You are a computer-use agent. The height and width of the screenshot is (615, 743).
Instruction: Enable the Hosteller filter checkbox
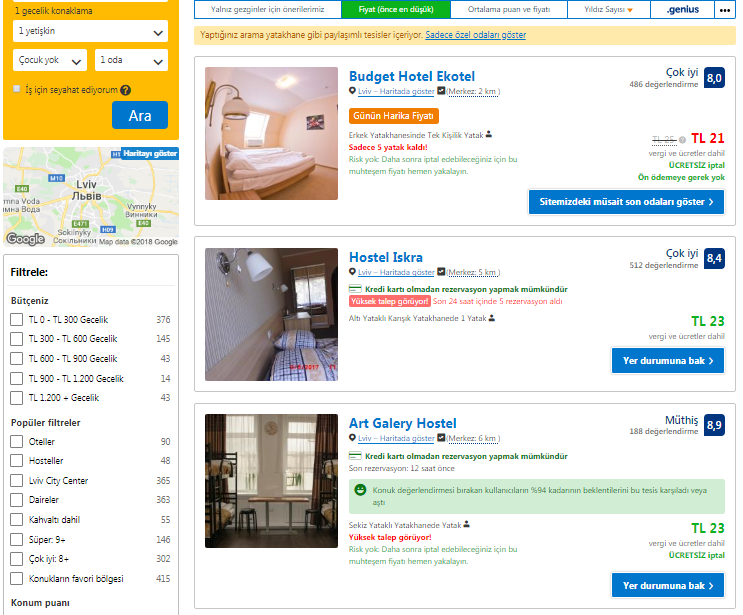(x=17, y=461)
